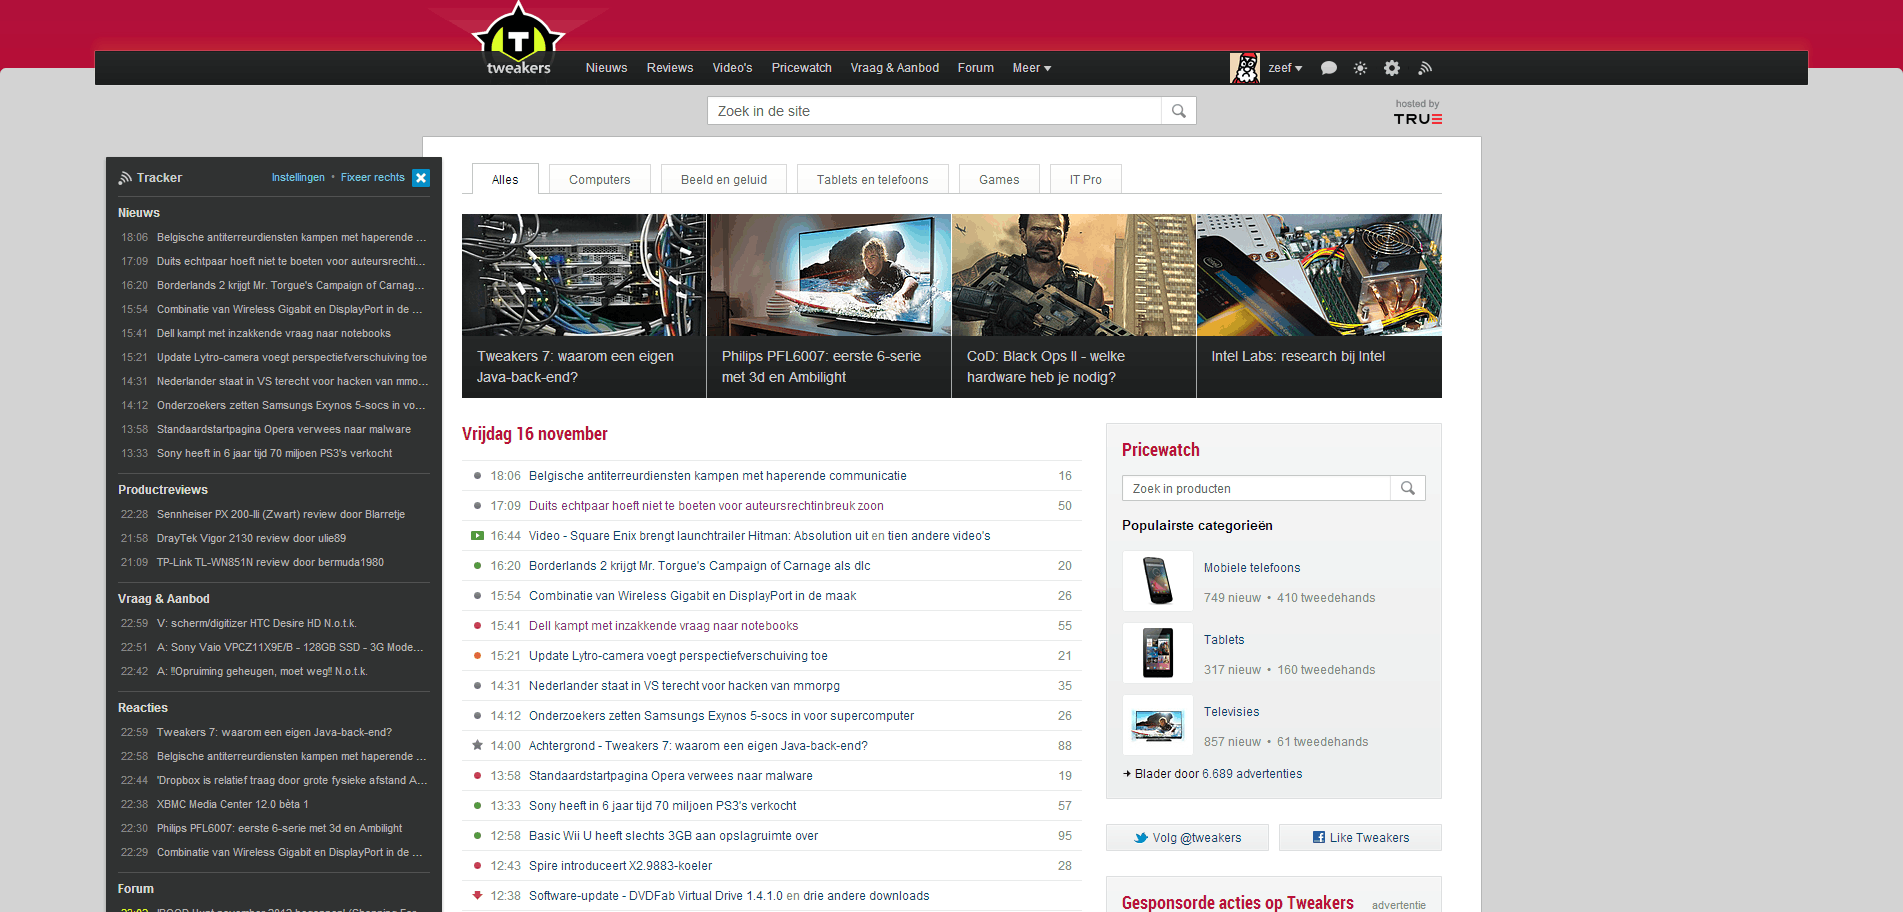Viewport: 1903px width, 912px height.
Task: Open 160 tweedehands tablets listing
Action: pos(1326,670)
